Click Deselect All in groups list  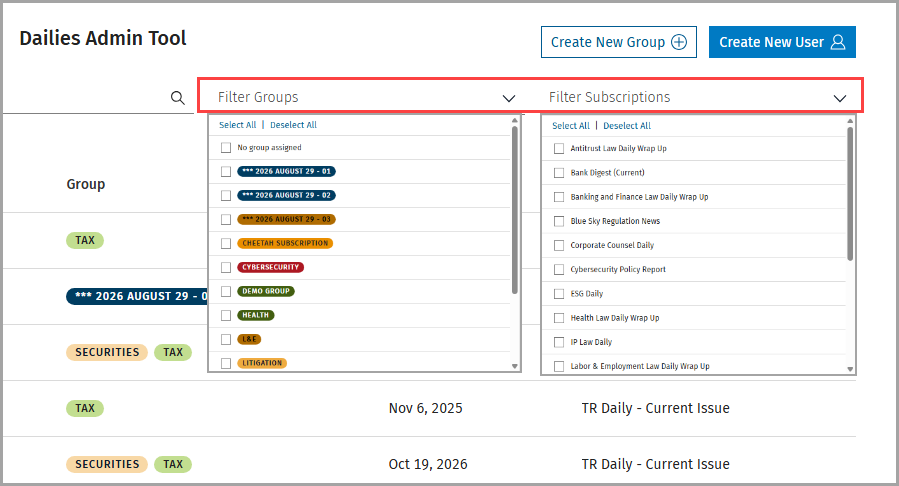[293, 125]
